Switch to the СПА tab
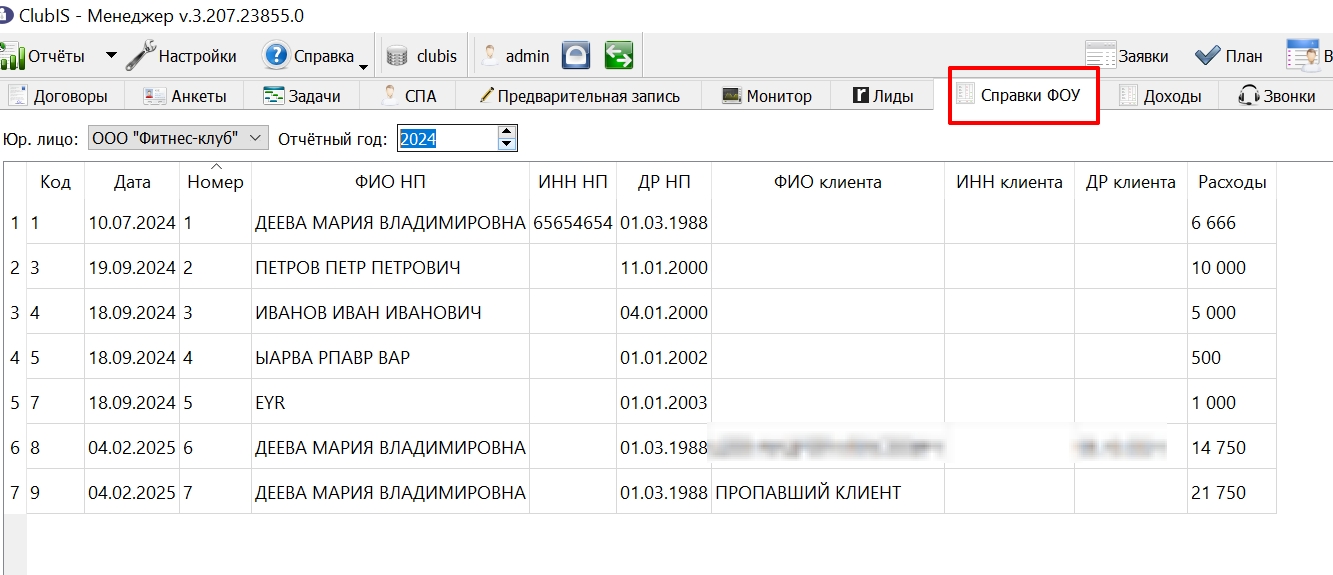The image size is (1333, 575). (x=409, y=96)
